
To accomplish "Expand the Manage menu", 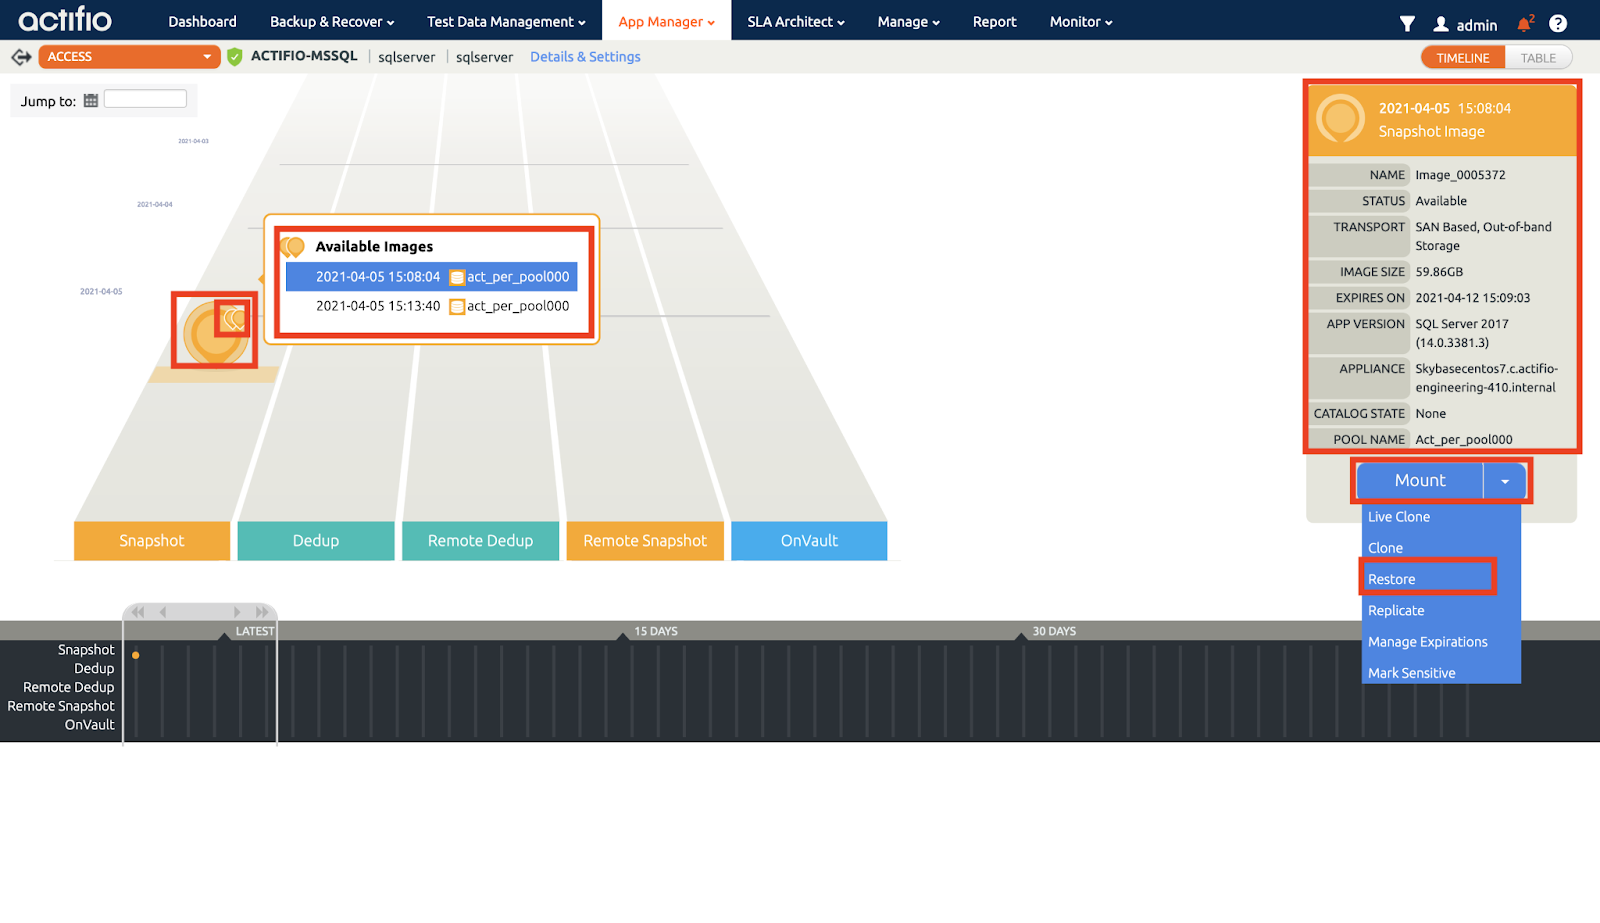I will (908, 22).
